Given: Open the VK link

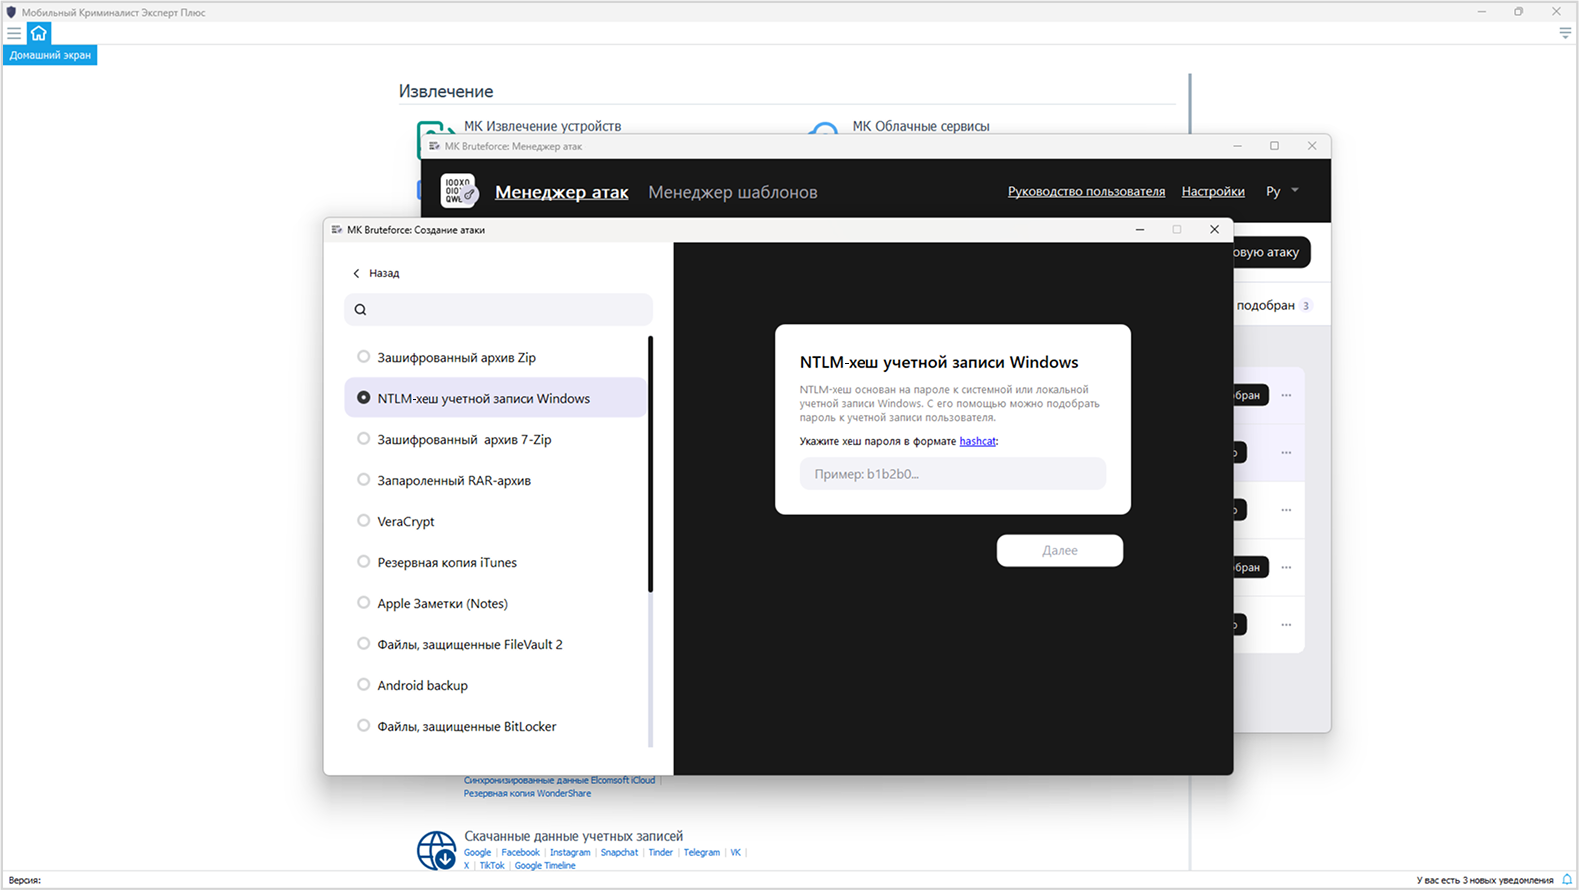Looking at the screenshot, I should coord(735,853).
